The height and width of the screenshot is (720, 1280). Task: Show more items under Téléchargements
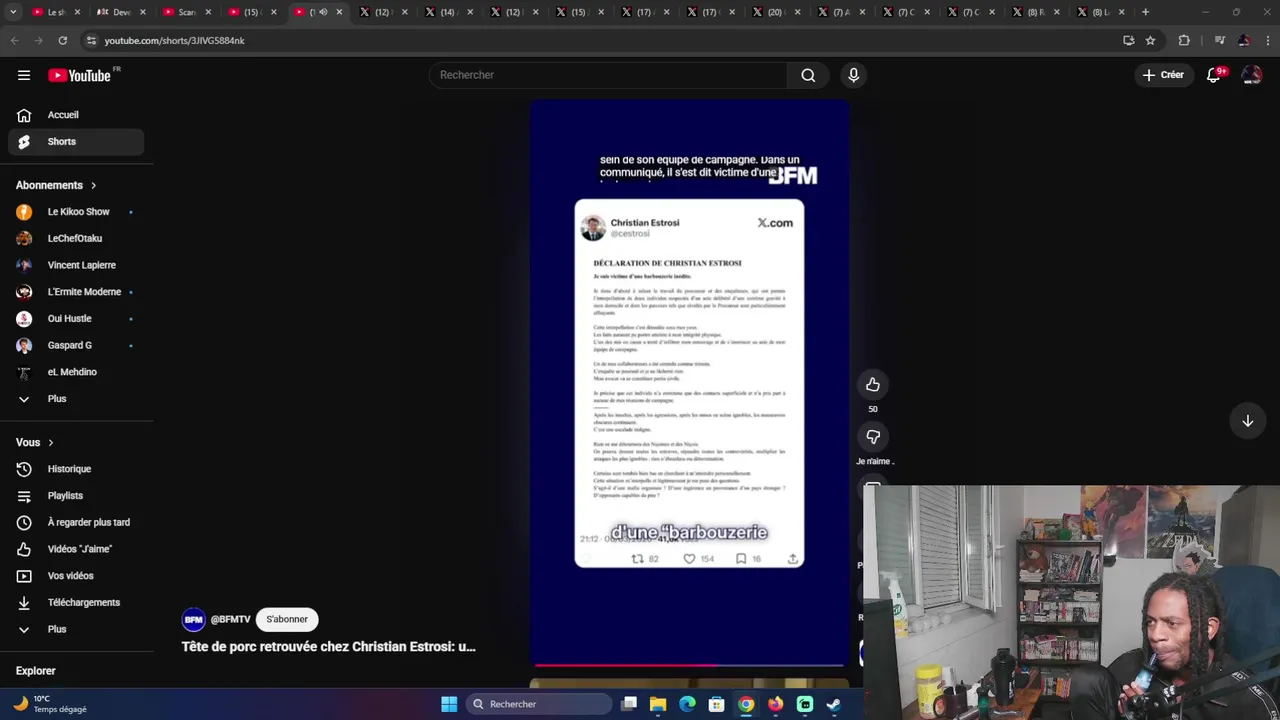[x=76, y=630]
